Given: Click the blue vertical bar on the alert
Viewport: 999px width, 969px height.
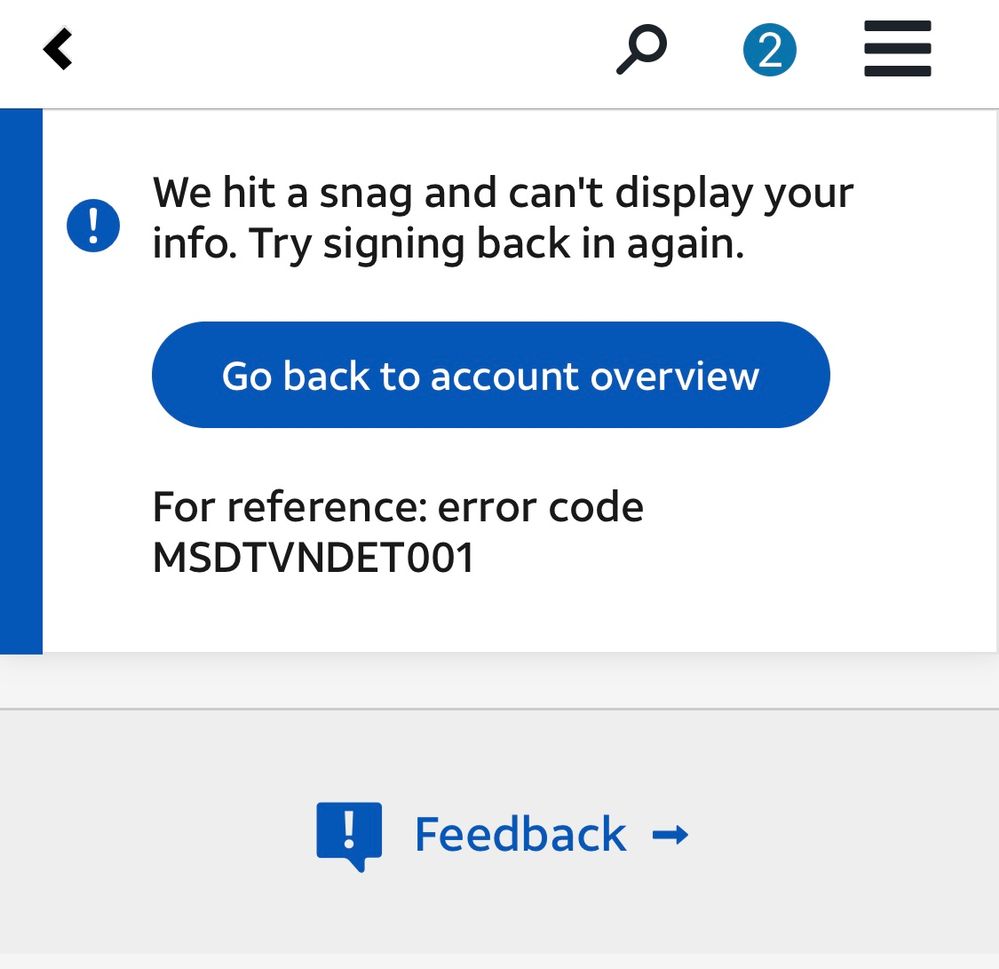Looking at the screenshot, I should point(21,380).
